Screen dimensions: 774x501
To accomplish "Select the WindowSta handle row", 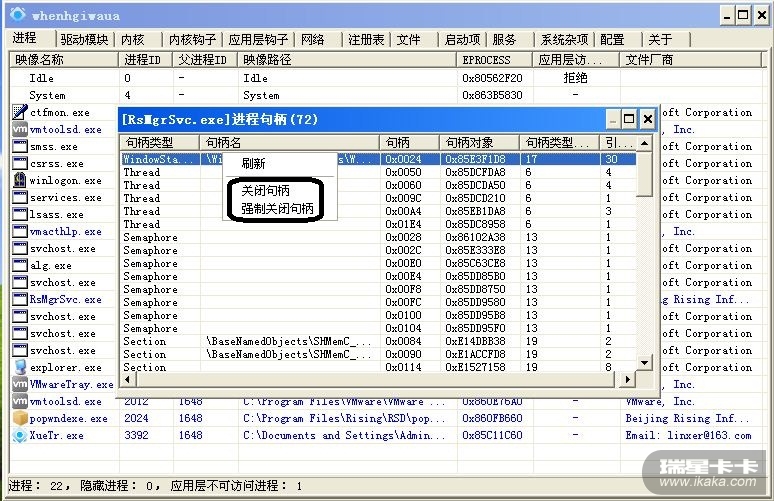I will point(379,159).
